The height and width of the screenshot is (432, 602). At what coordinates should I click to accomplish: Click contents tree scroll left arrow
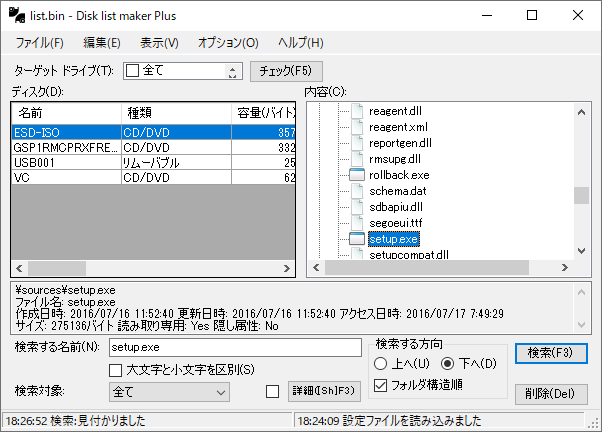316,268
